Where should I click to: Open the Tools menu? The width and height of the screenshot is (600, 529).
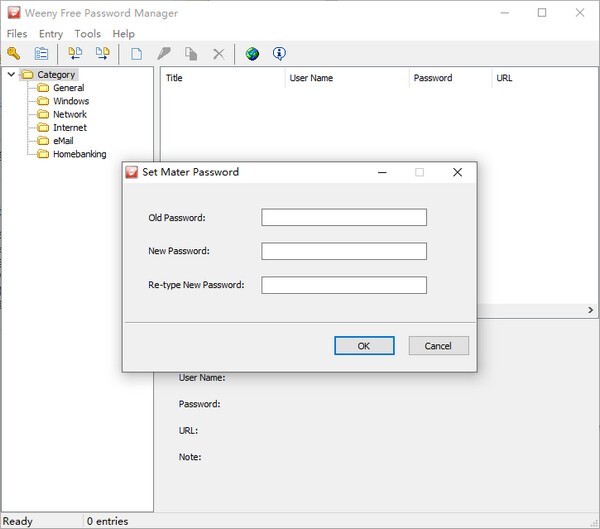(87, 34)
